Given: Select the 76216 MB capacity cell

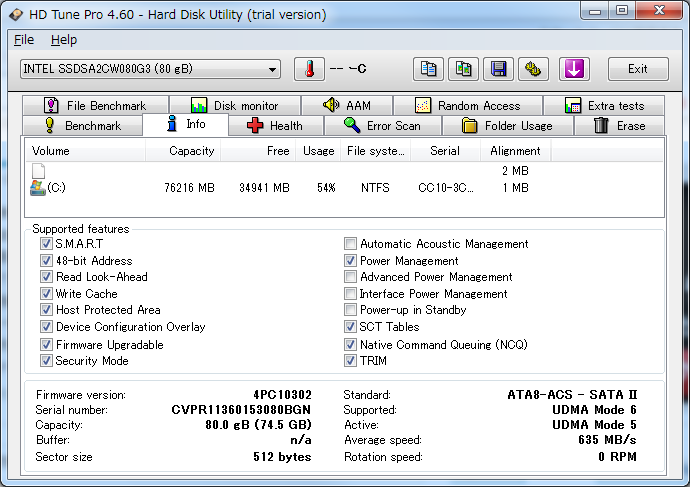Looking at the screenshot, I should (189, 188).
